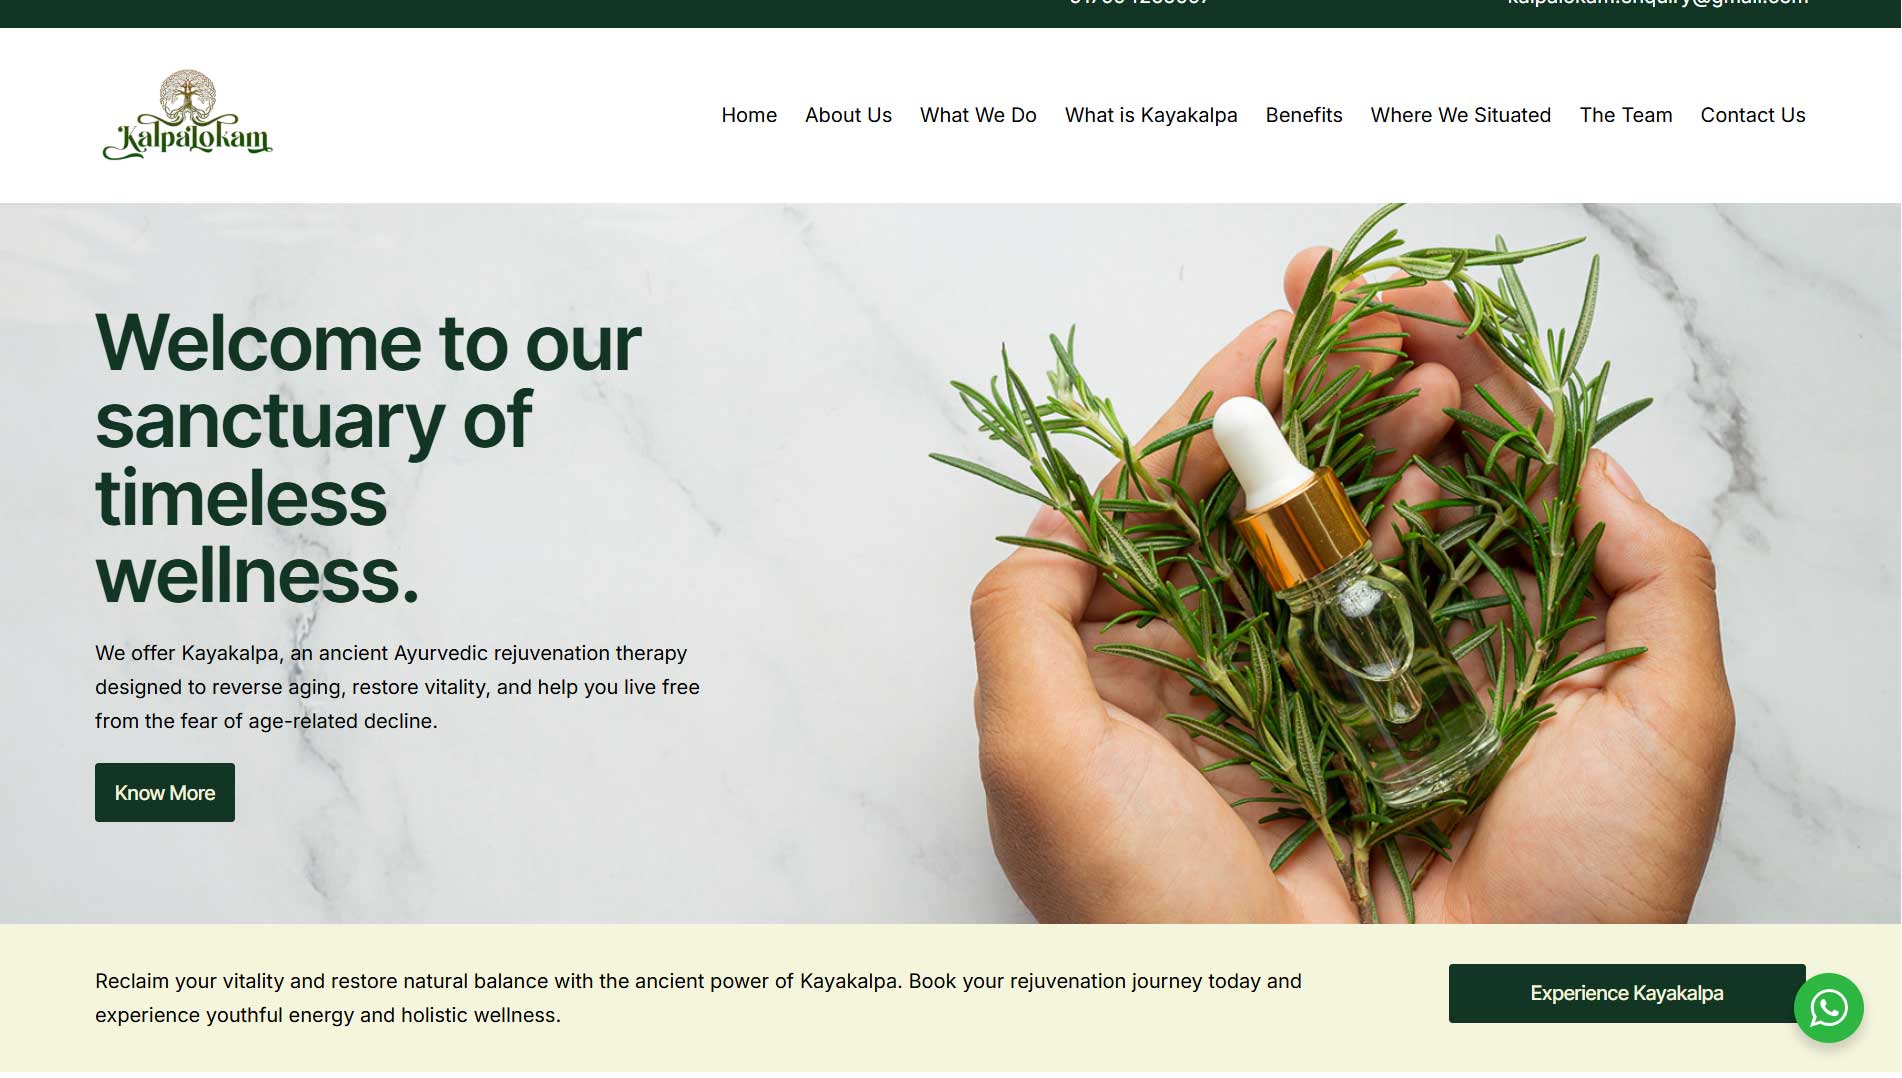Click the phone number in top bar
The width and height of the screenshot is (1902, 1078).
click(1140, 3)
